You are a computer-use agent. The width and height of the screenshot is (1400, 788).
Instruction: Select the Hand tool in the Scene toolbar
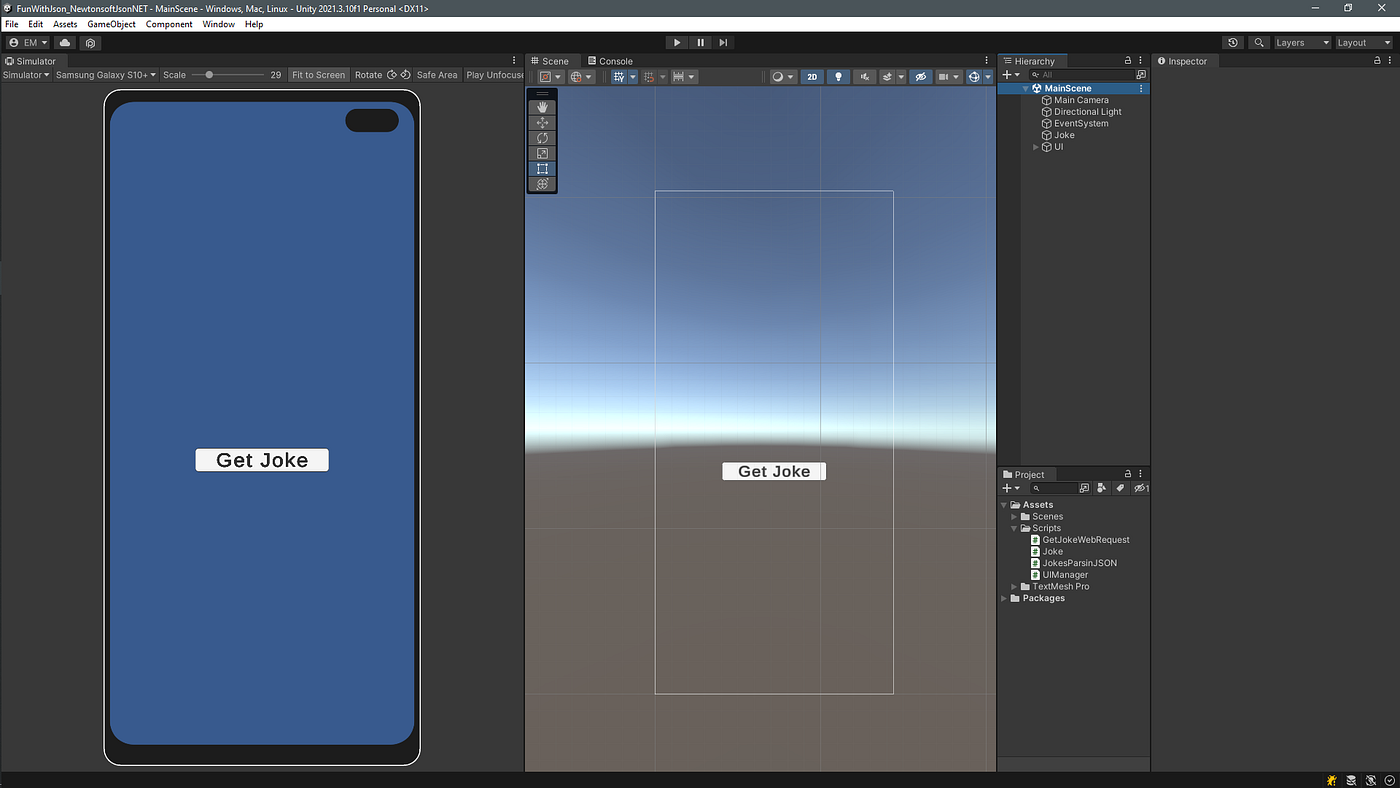coord(542,106)
